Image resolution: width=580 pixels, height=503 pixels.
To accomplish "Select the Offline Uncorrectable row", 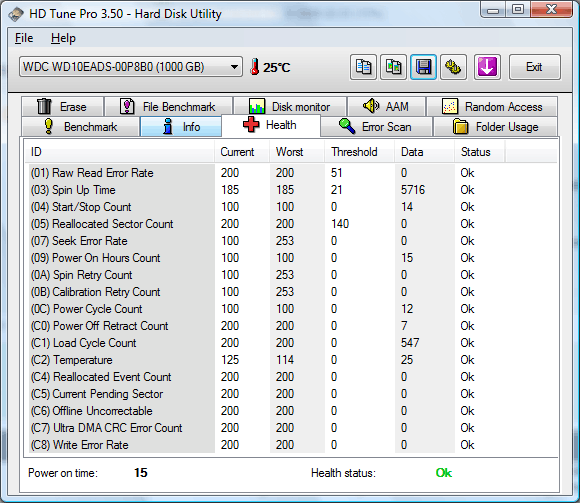I will click(x=291, y=411).
